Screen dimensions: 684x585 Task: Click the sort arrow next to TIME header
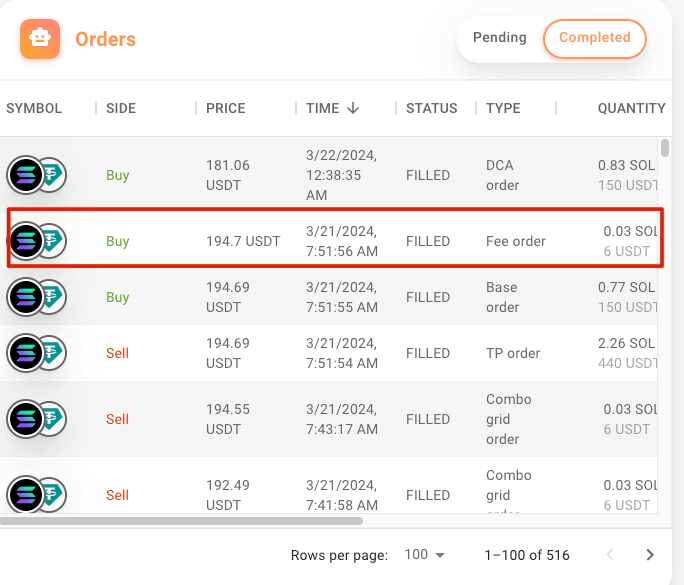(x=353, y=108)
